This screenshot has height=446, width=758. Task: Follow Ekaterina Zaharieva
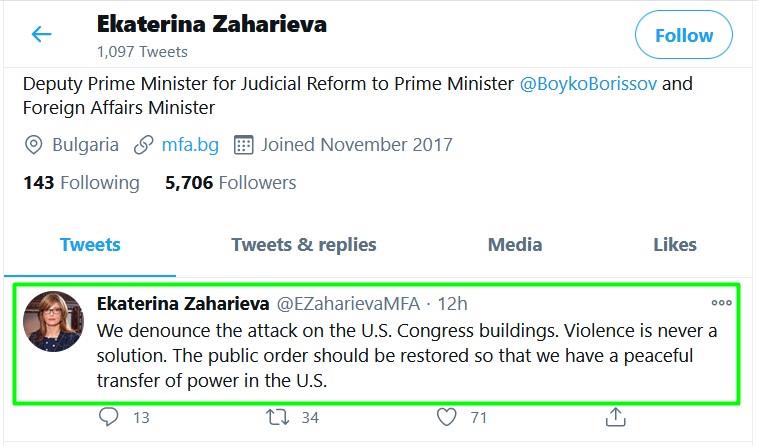click(684, 35)
